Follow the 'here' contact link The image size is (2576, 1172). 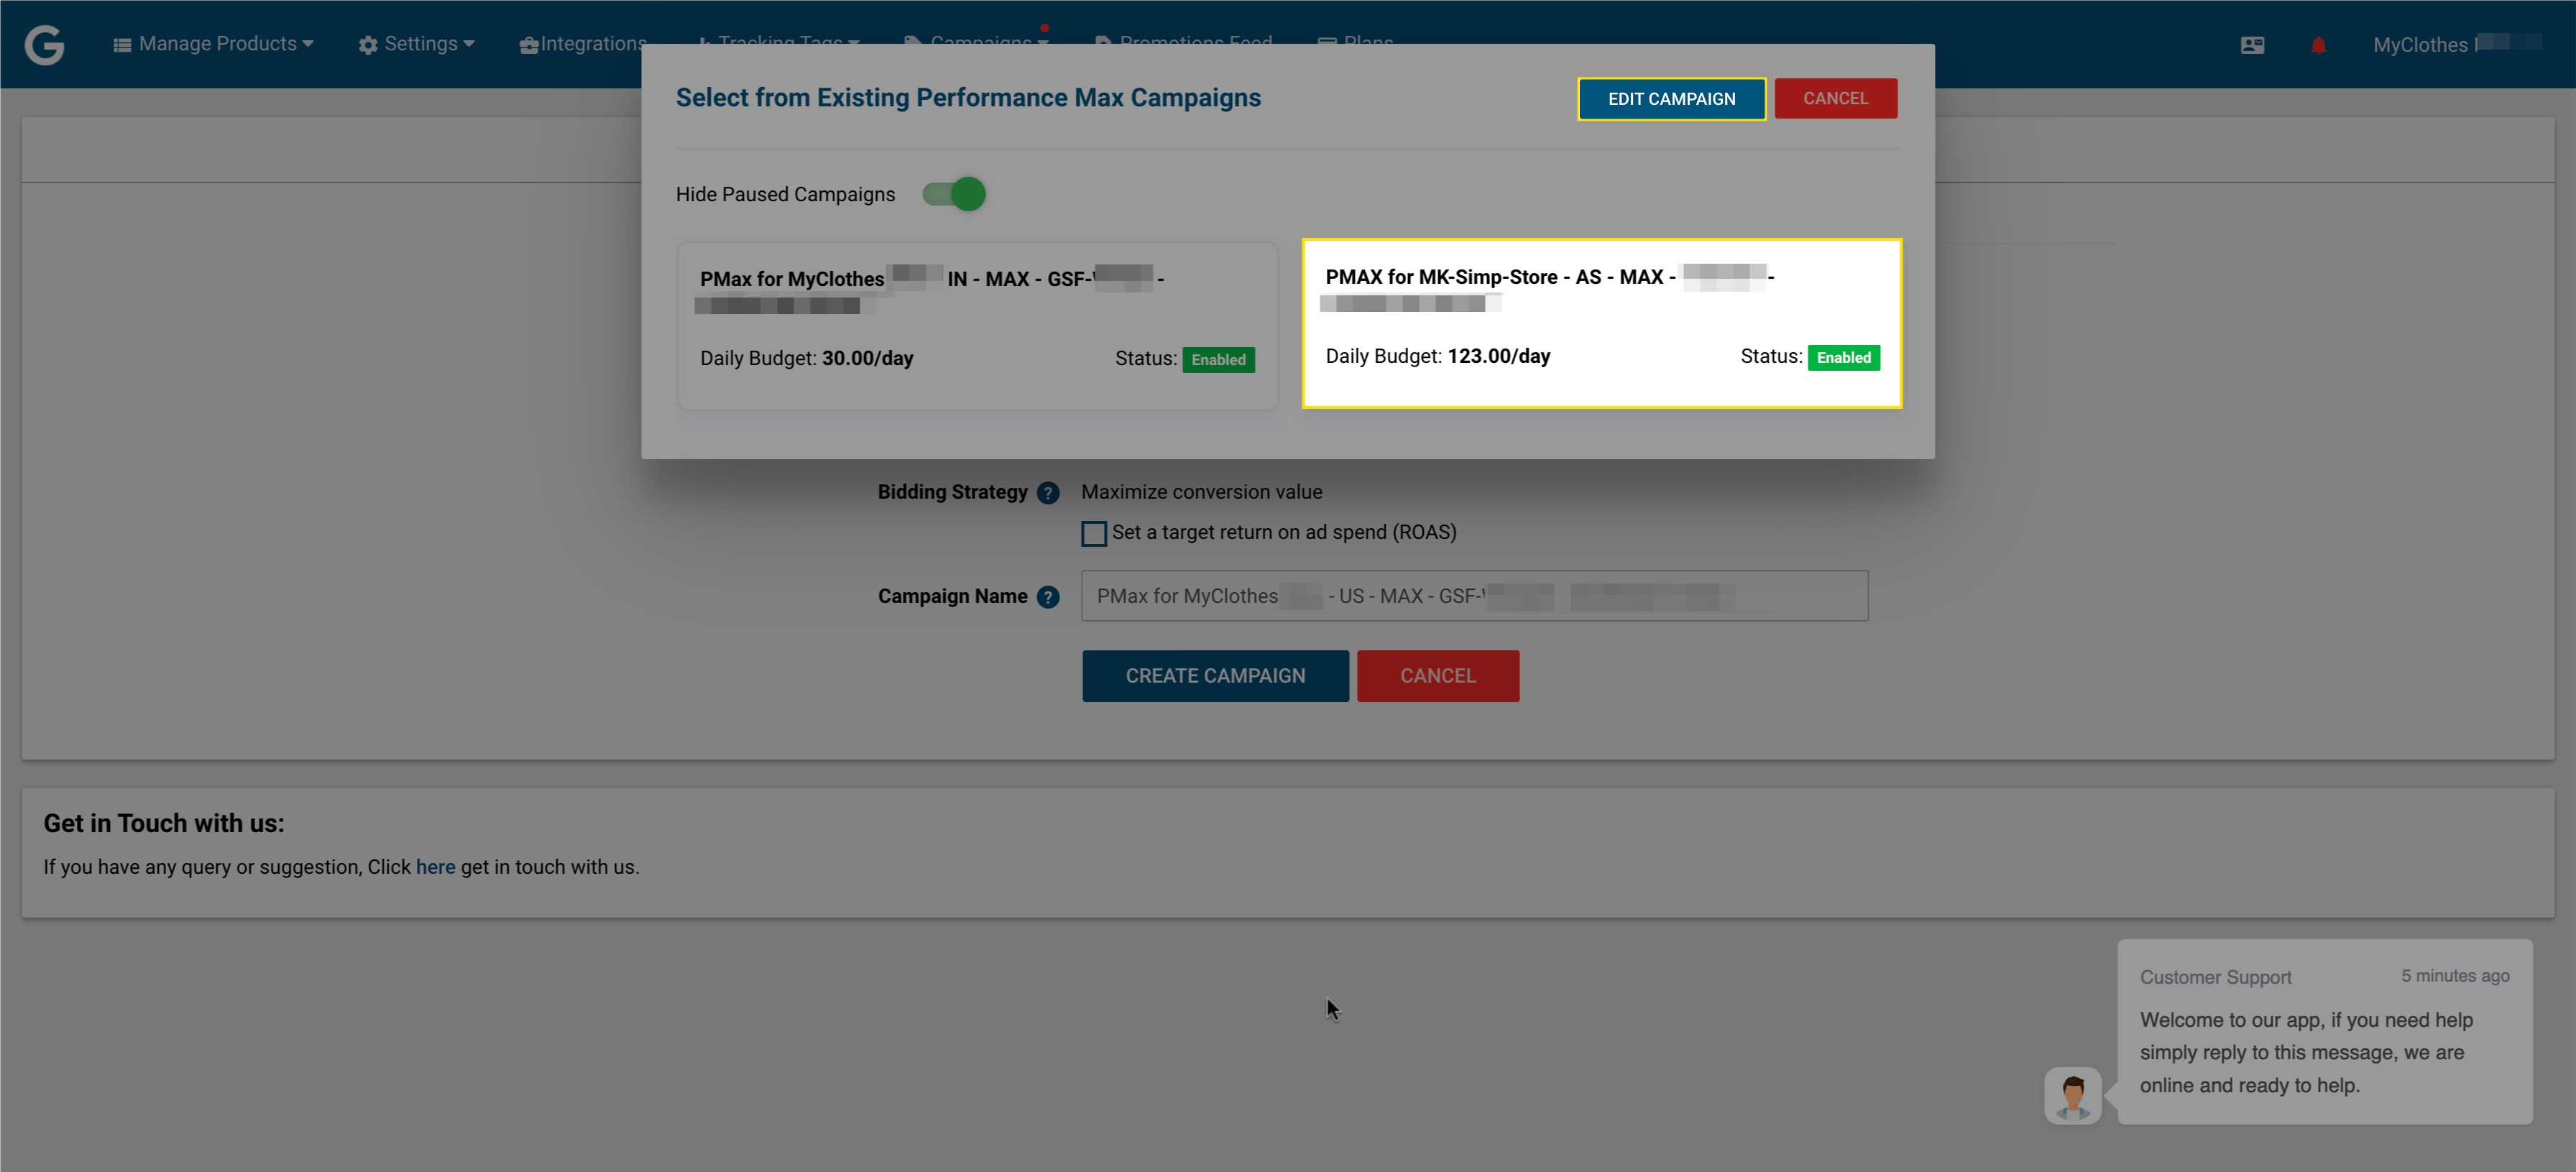435,867
